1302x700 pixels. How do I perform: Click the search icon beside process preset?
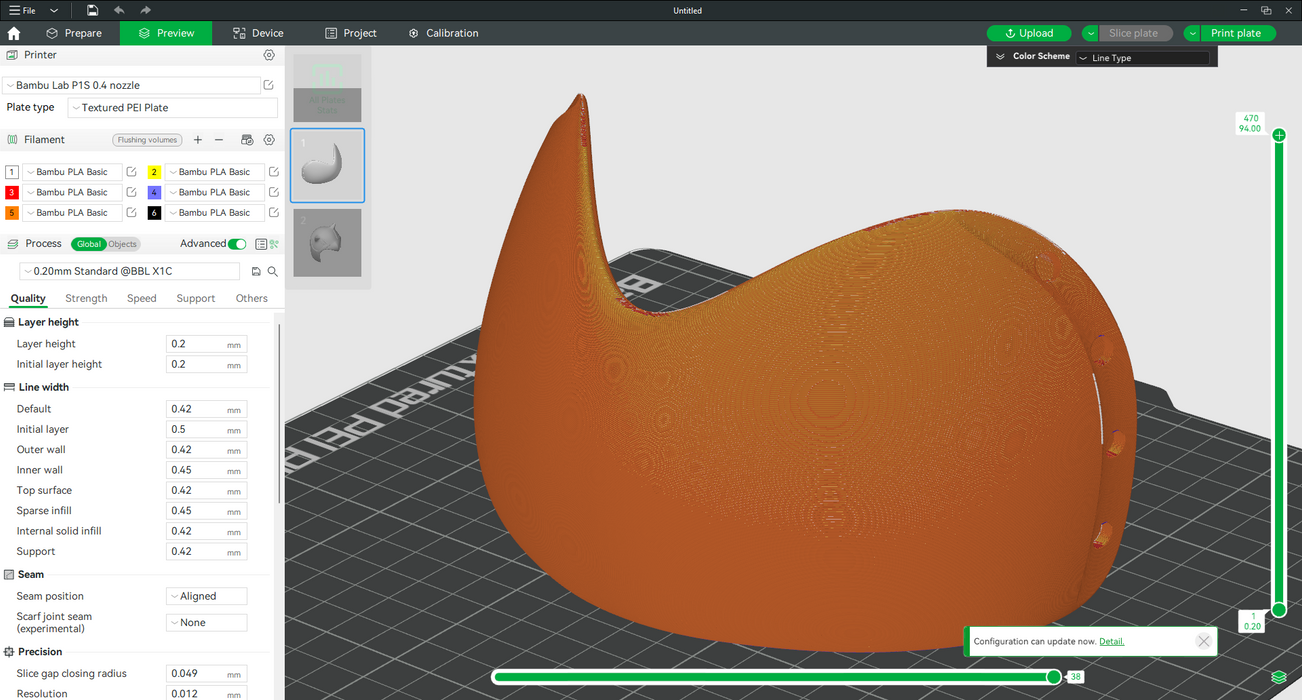(272, 271)
